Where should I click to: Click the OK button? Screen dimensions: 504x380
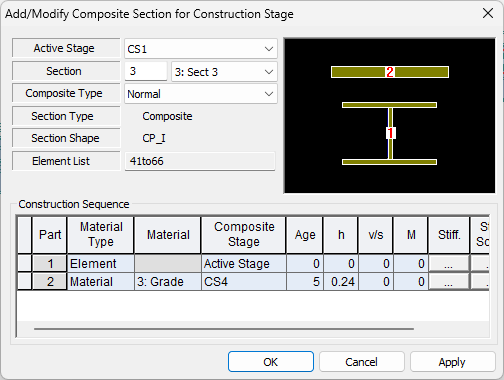click(x=271, y=362)
